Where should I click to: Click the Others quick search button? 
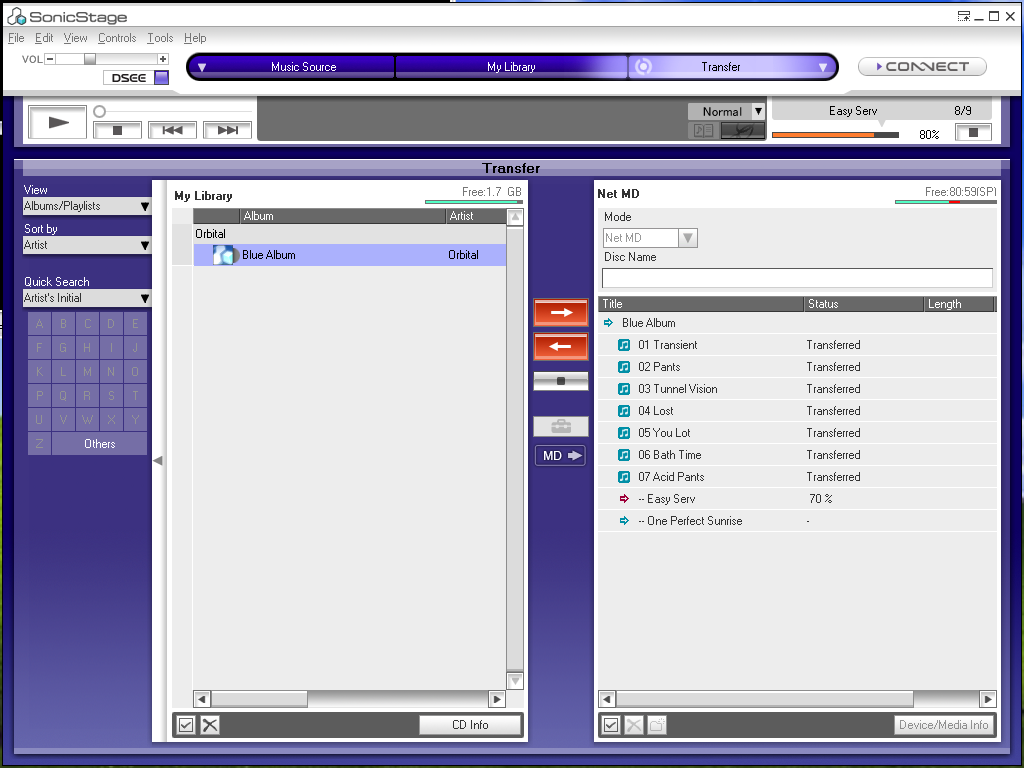point(99,443)
